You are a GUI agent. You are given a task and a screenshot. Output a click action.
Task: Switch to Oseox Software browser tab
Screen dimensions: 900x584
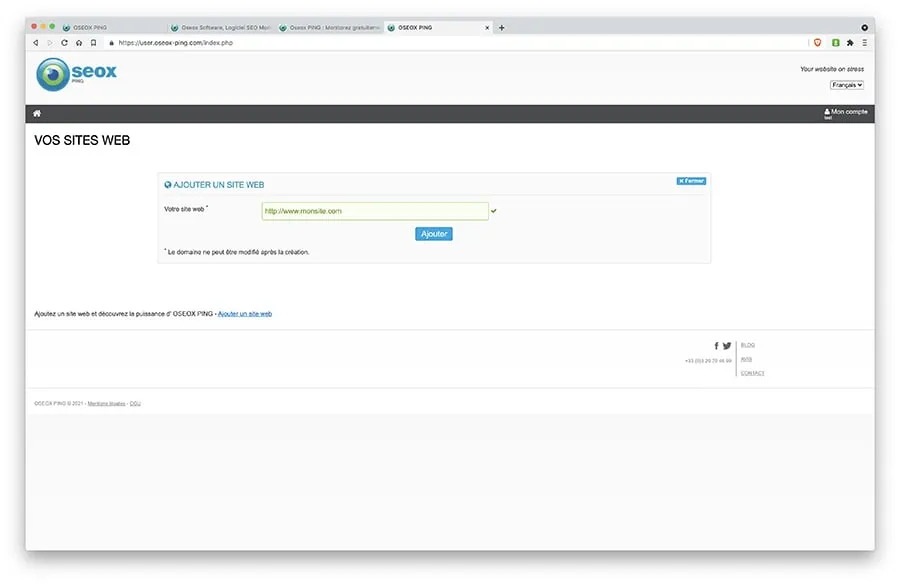pyautogui.click(x=221, y=28)
